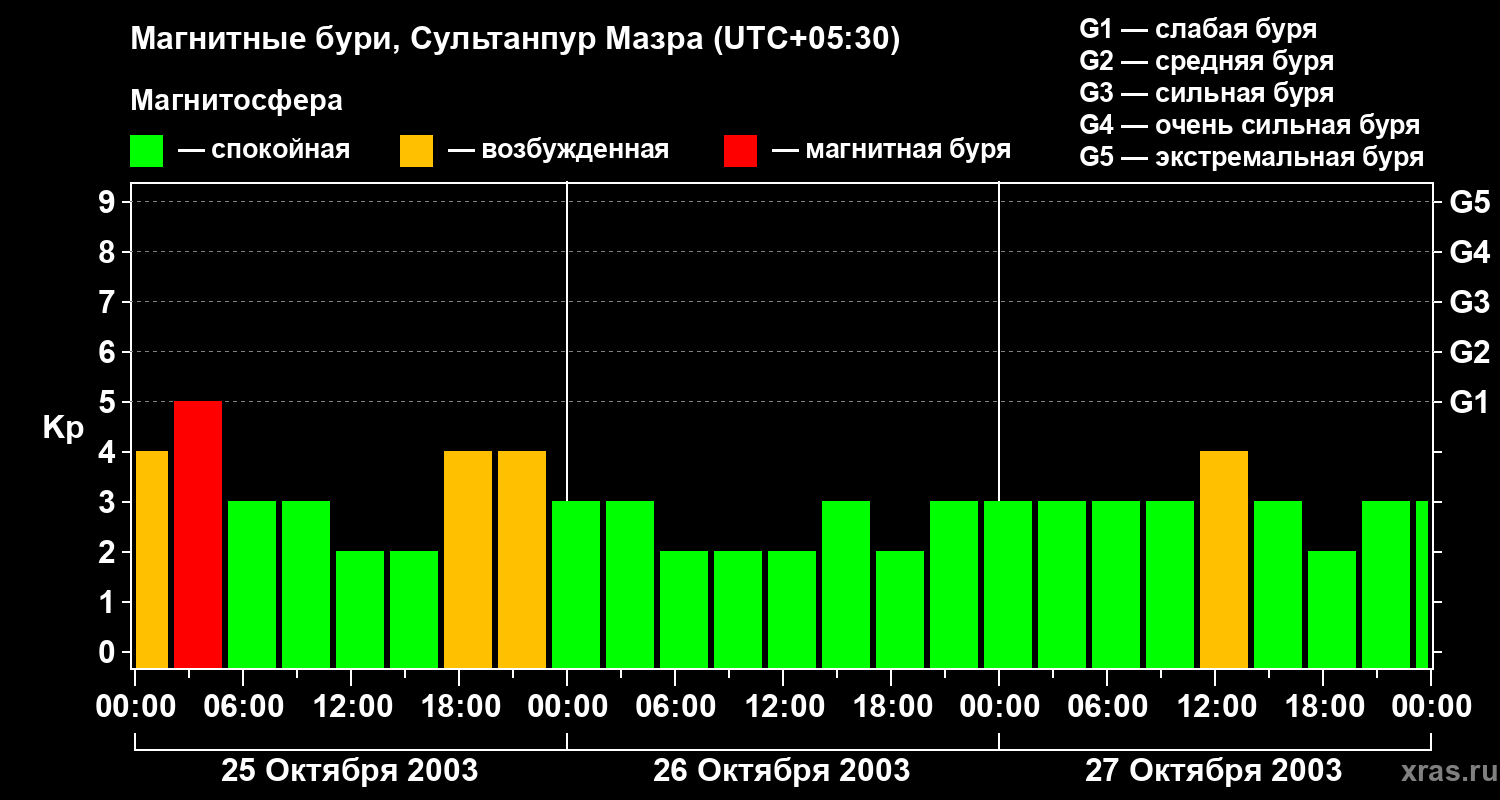Click the '12:00' time label for 25 October
Image resolution: width=1500 pixels, height=800 pixels.
point(351,707)
